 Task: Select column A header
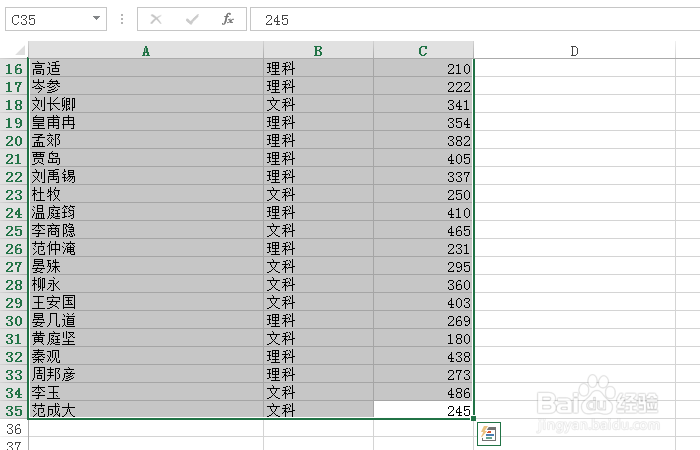point(146,50)
